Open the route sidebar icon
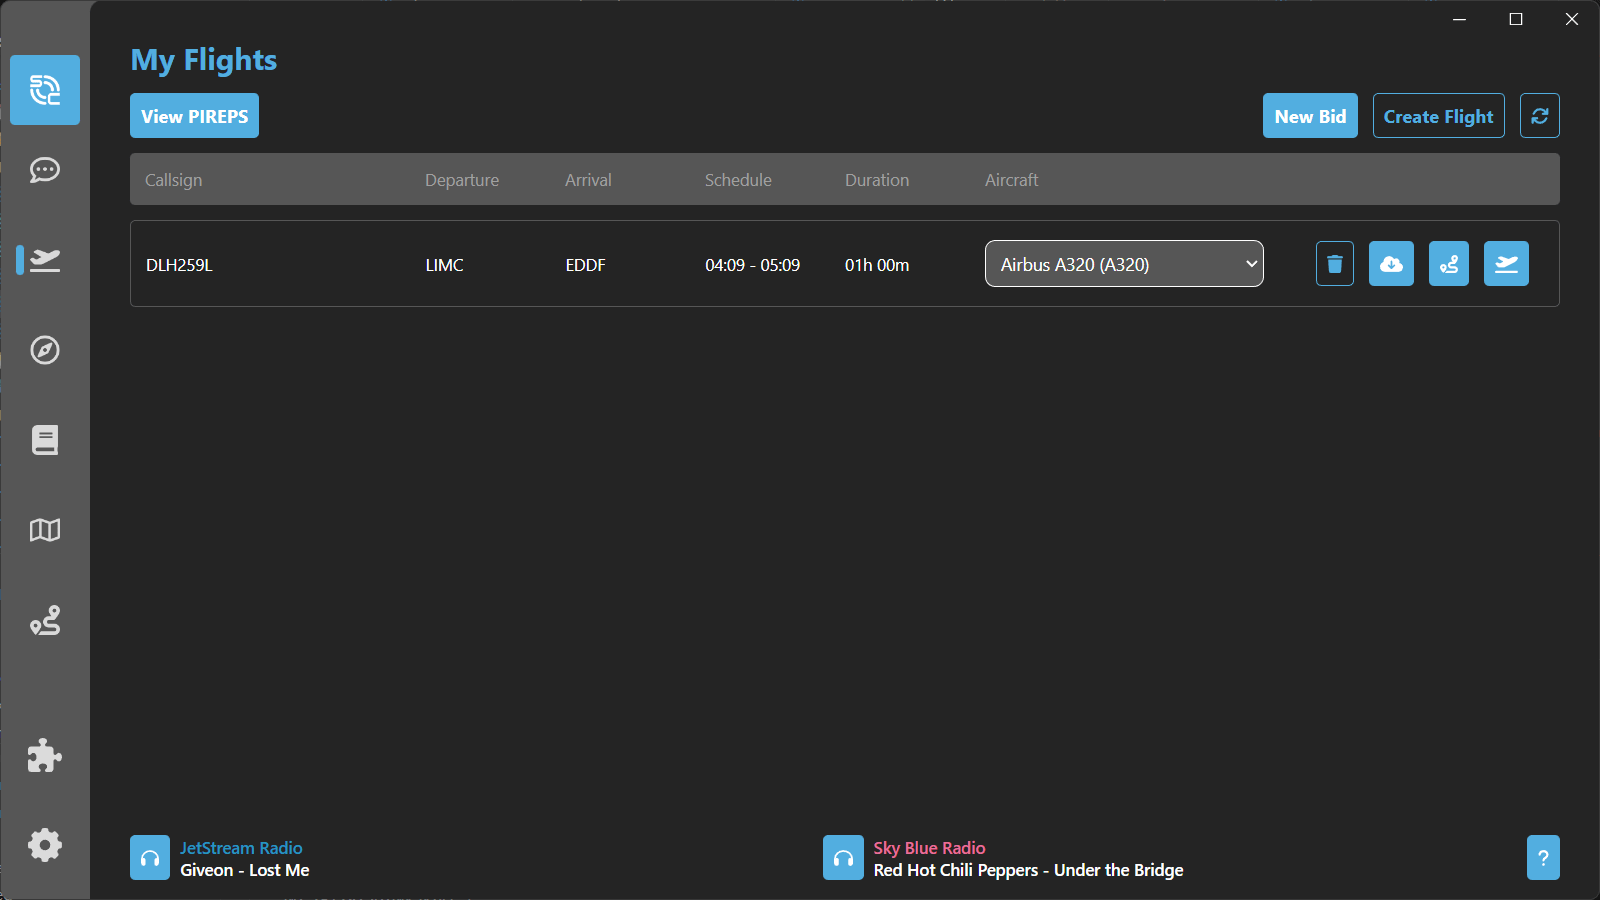The height and width of the screenshot is (900, 1600). 45,621
